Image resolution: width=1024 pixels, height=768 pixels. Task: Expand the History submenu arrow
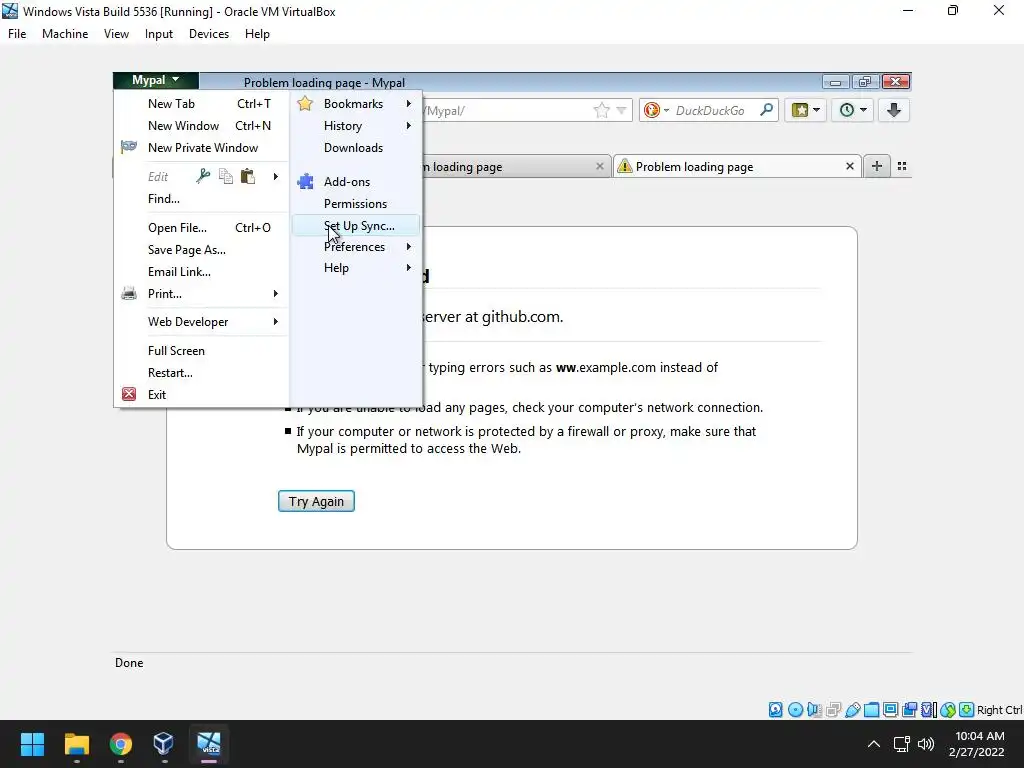coord(409,125)
